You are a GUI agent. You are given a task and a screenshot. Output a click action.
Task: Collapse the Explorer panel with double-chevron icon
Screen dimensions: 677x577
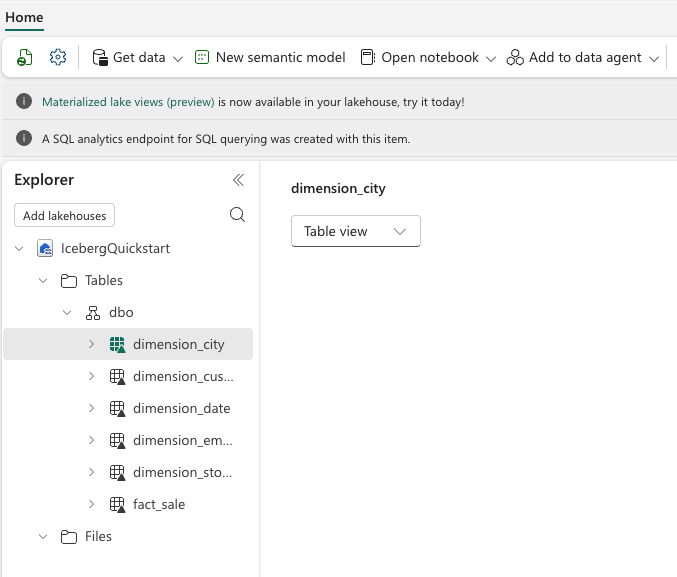click(238, 180)
